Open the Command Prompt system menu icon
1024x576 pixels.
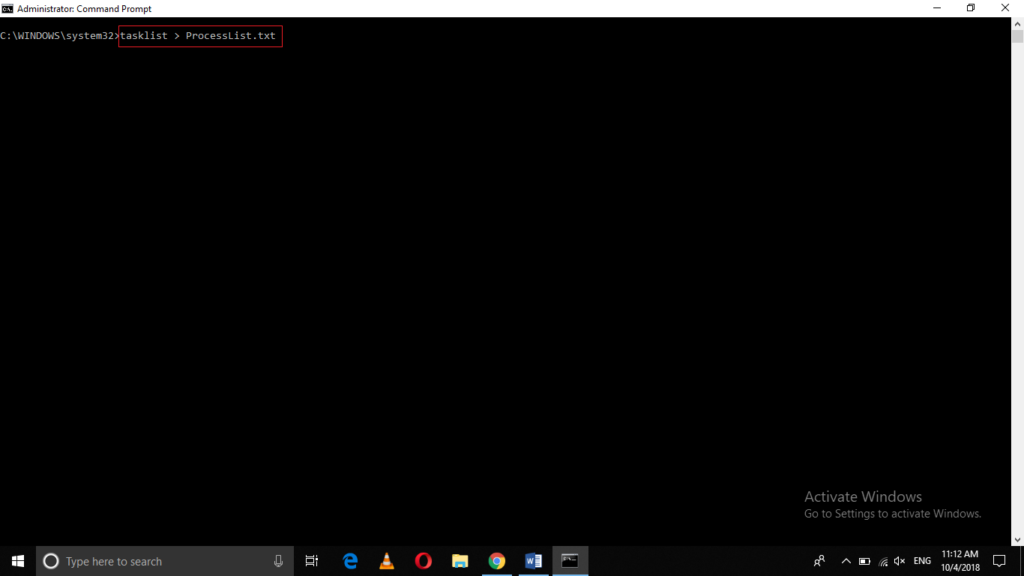tap(8, 8)
